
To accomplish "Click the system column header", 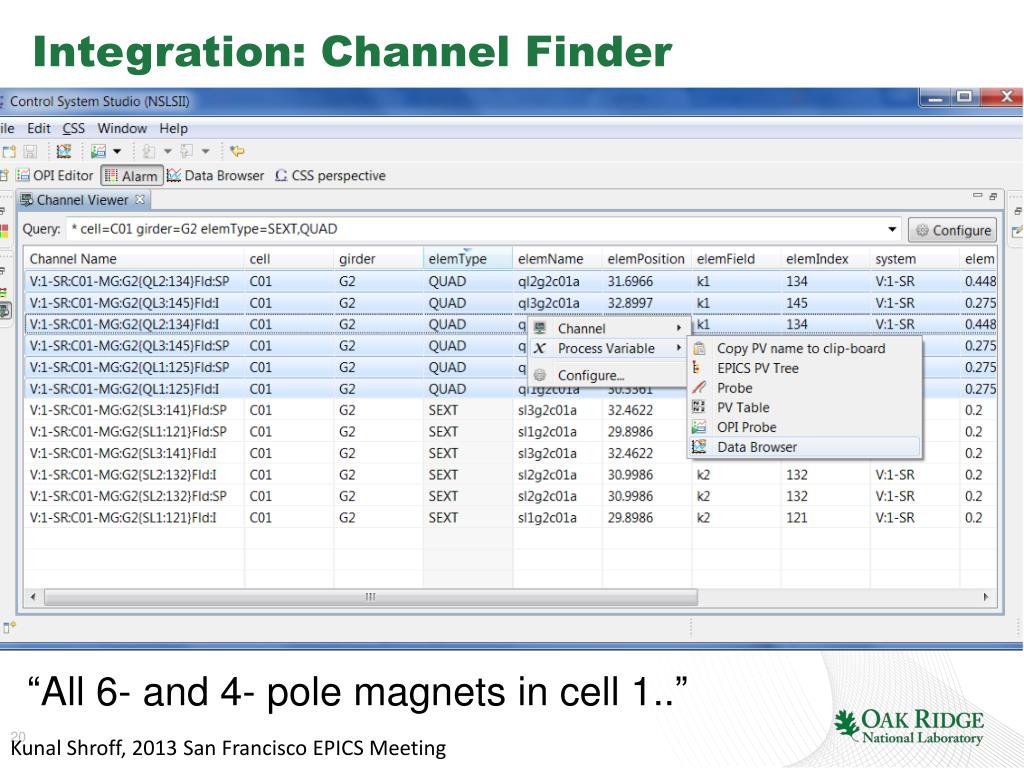I will pyautogui.click(x=916, y=259).
